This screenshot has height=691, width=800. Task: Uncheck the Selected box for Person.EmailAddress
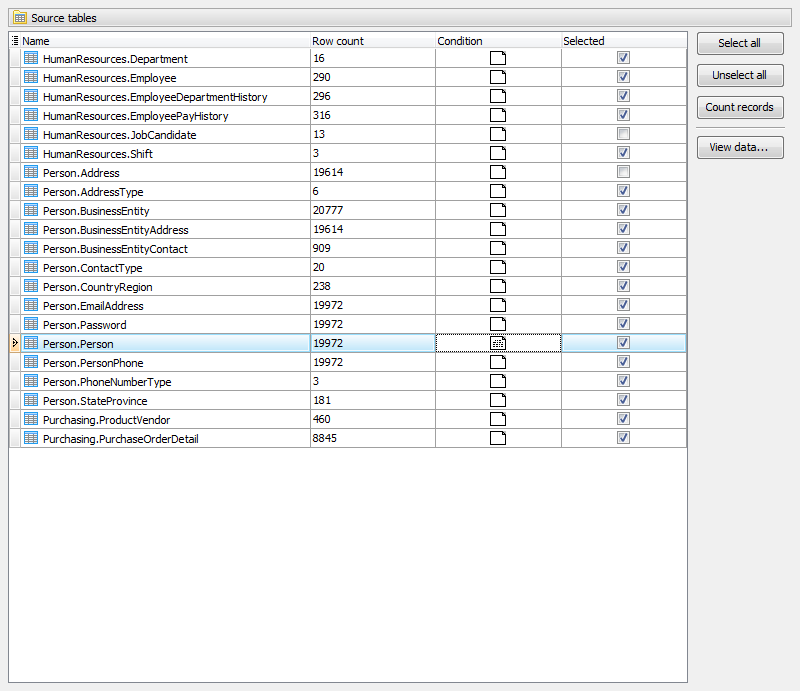[x=623, y=304]
